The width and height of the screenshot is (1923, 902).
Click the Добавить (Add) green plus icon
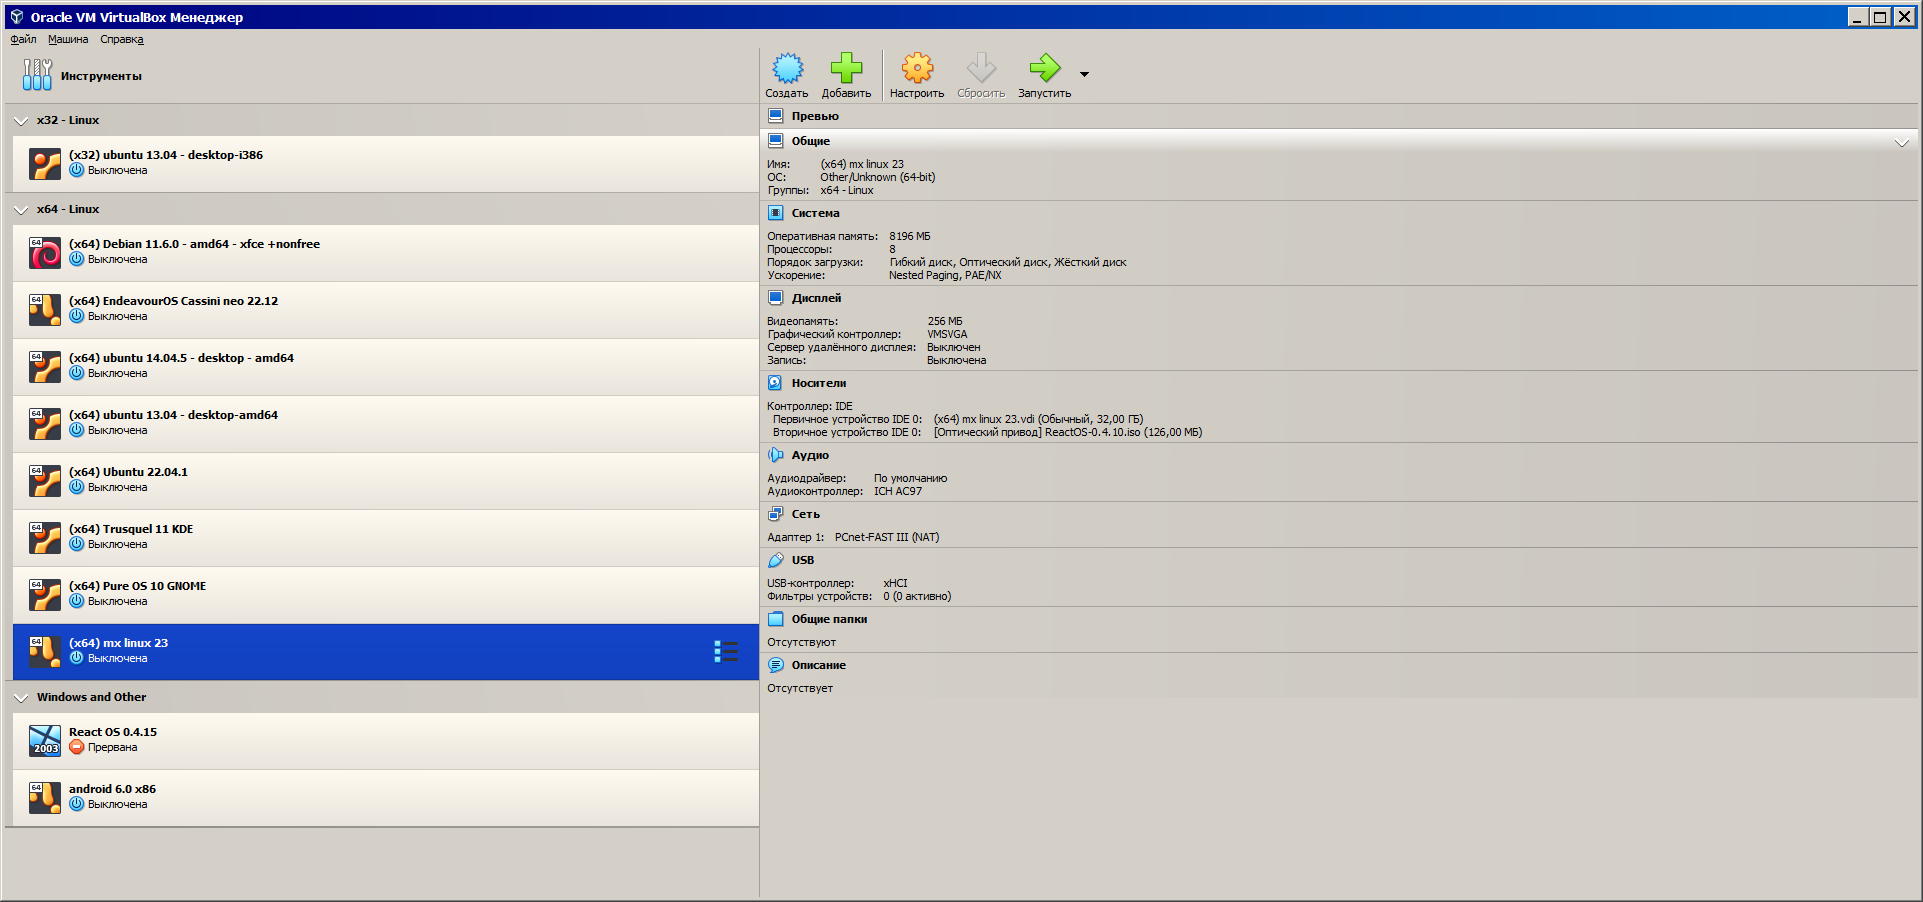click(x=846, y=68)
